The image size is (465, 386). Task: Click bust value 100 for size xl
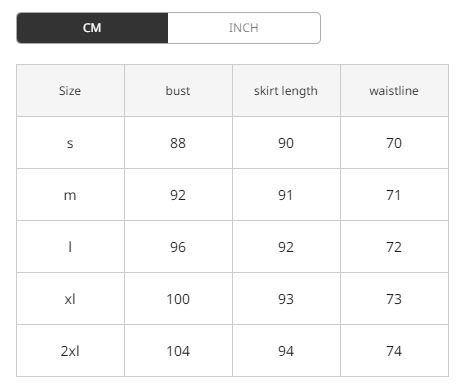(178, 299)
